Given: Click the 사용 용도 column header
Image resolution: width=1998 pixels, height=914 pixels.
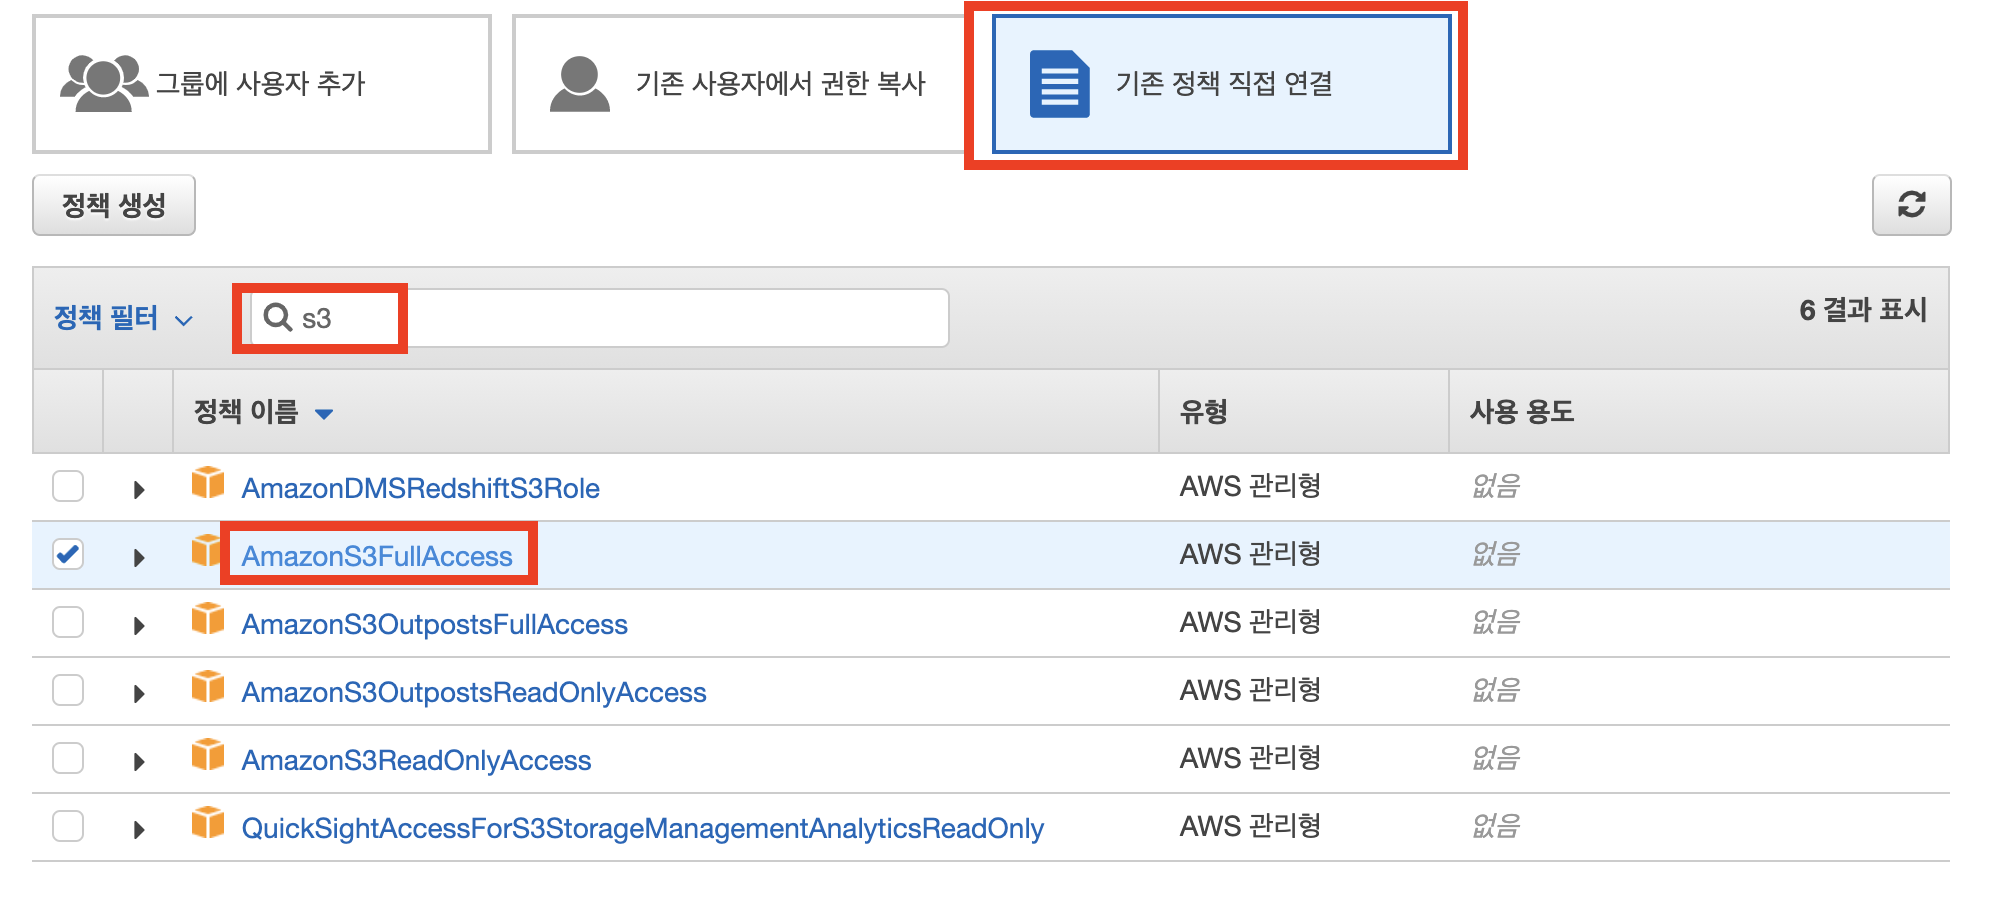Looking at the screenshot, I should [1521, 412].
